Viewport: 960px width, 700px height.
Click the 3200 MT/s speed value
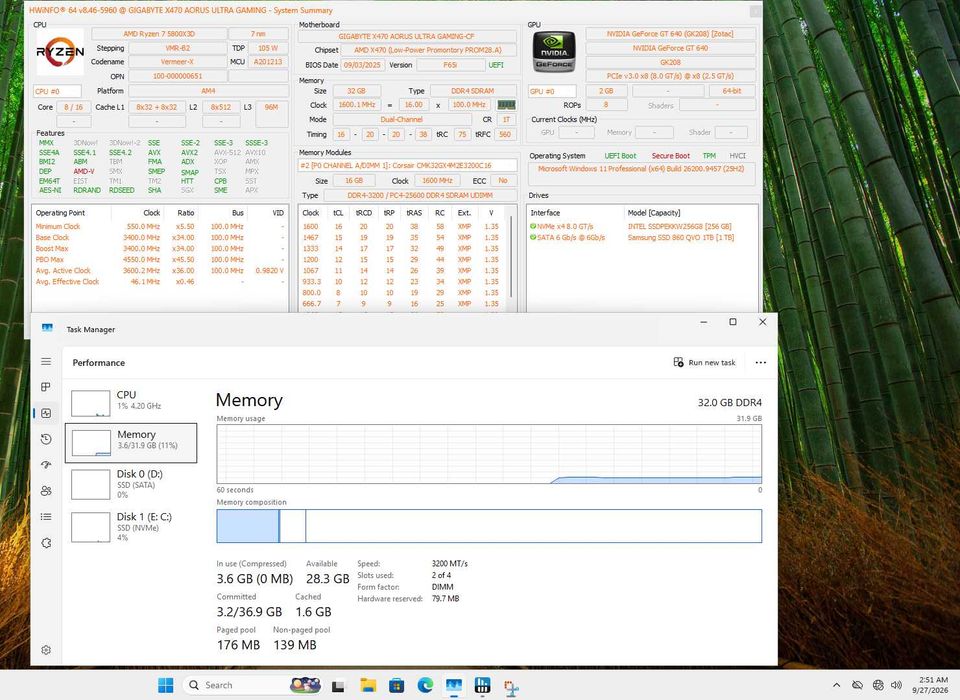449,563
